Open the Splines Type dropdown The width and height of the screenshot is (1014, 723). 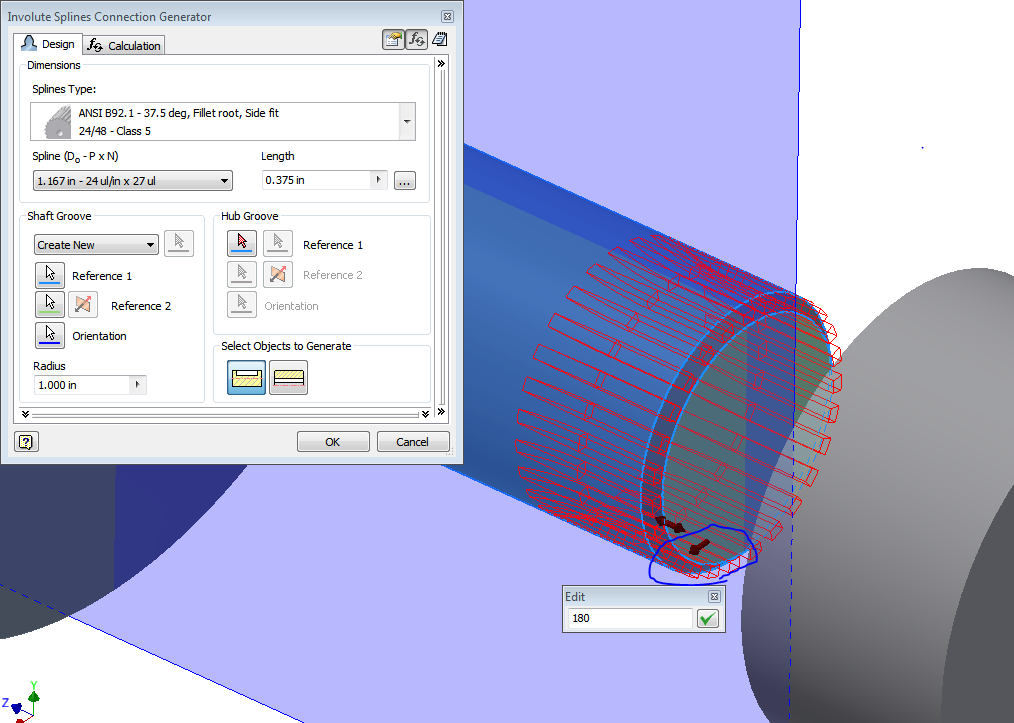click(406, 120)
